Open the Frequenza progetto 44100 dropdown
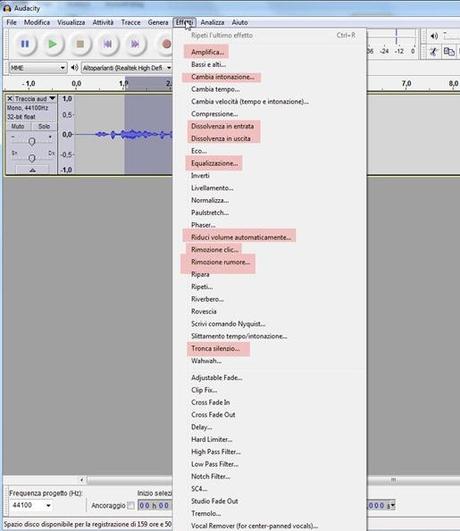 click(31, 505)
